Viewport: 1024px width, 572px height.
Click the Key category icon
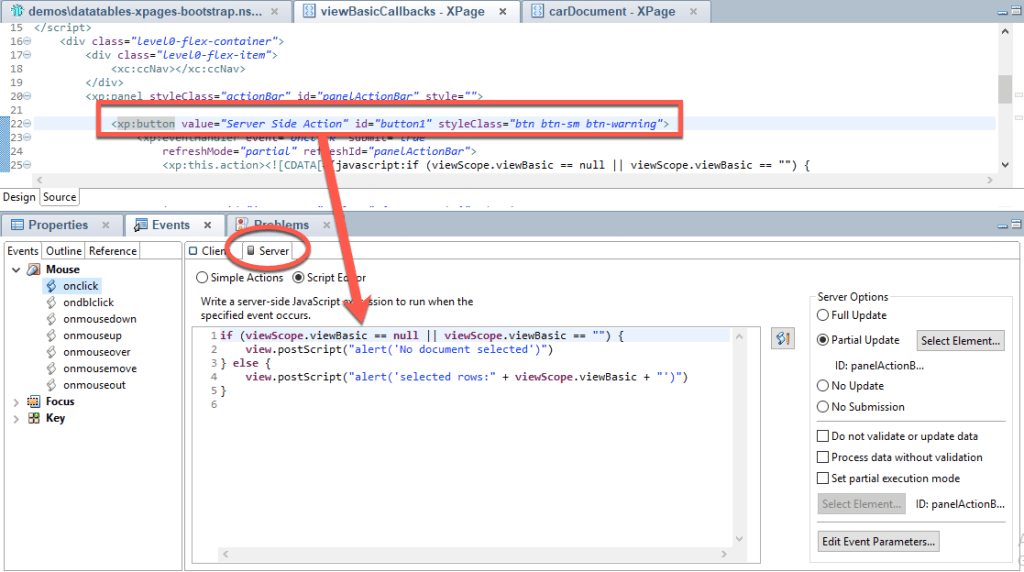pyautogui.click(x=34, y=418)
